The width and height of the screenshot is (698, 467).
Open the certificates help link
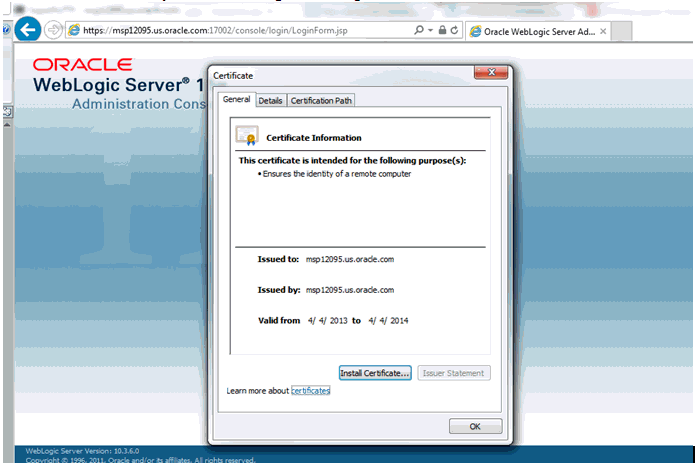[x=310, y=390]
